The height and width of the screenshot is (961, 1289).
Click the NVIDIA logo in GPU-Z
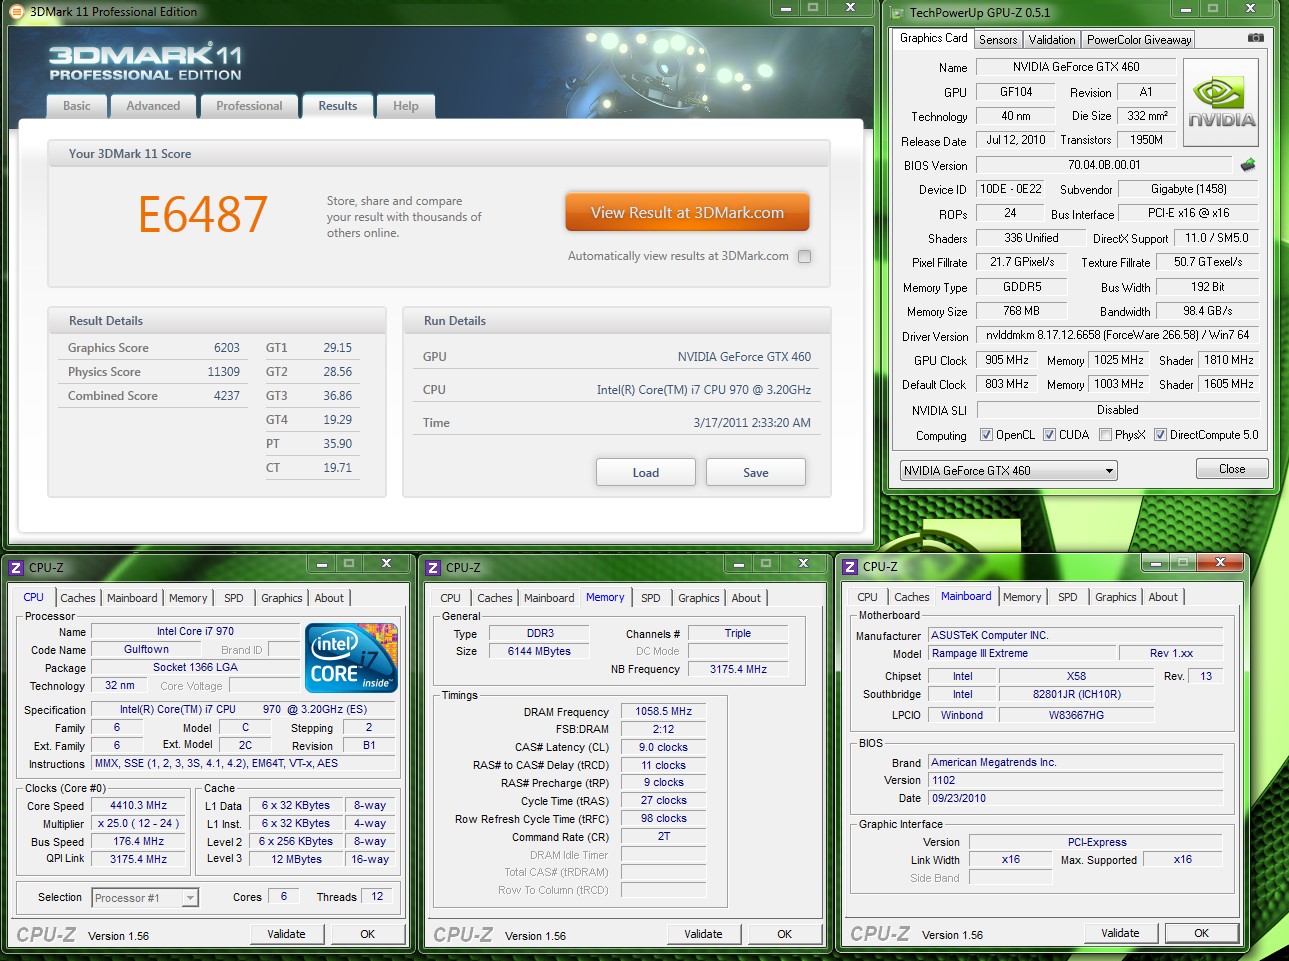point(1221,103)
